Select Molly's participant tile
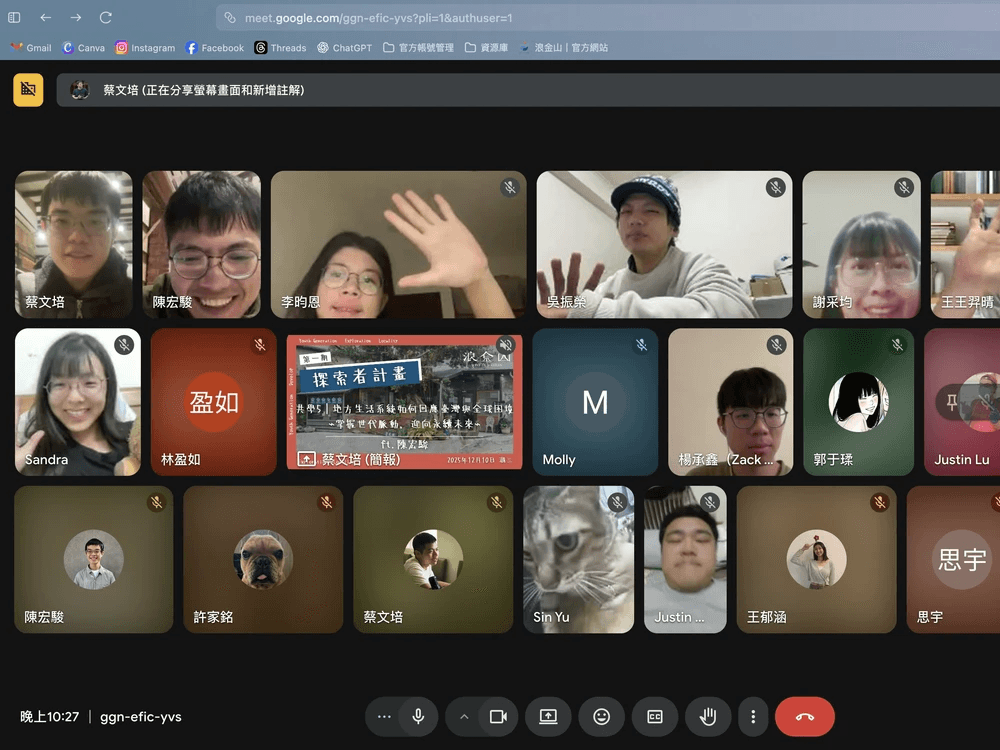The image size is (1000, 750). tap(595, 402)
